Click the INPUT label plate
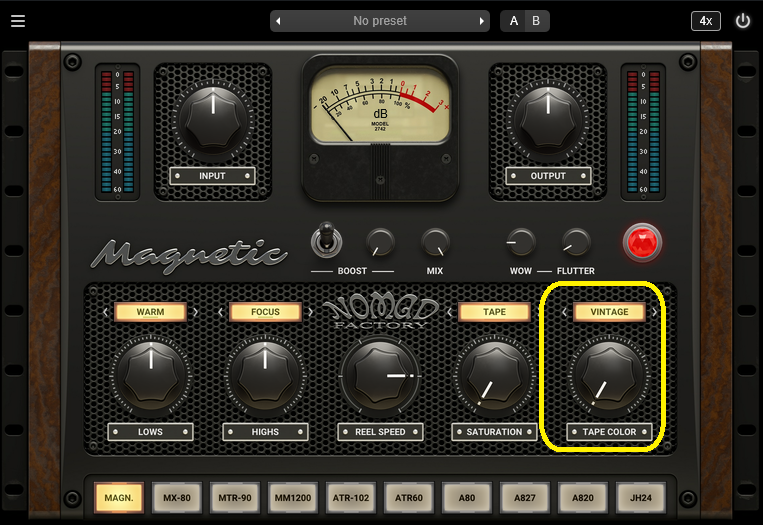 (x=212, y=176)
